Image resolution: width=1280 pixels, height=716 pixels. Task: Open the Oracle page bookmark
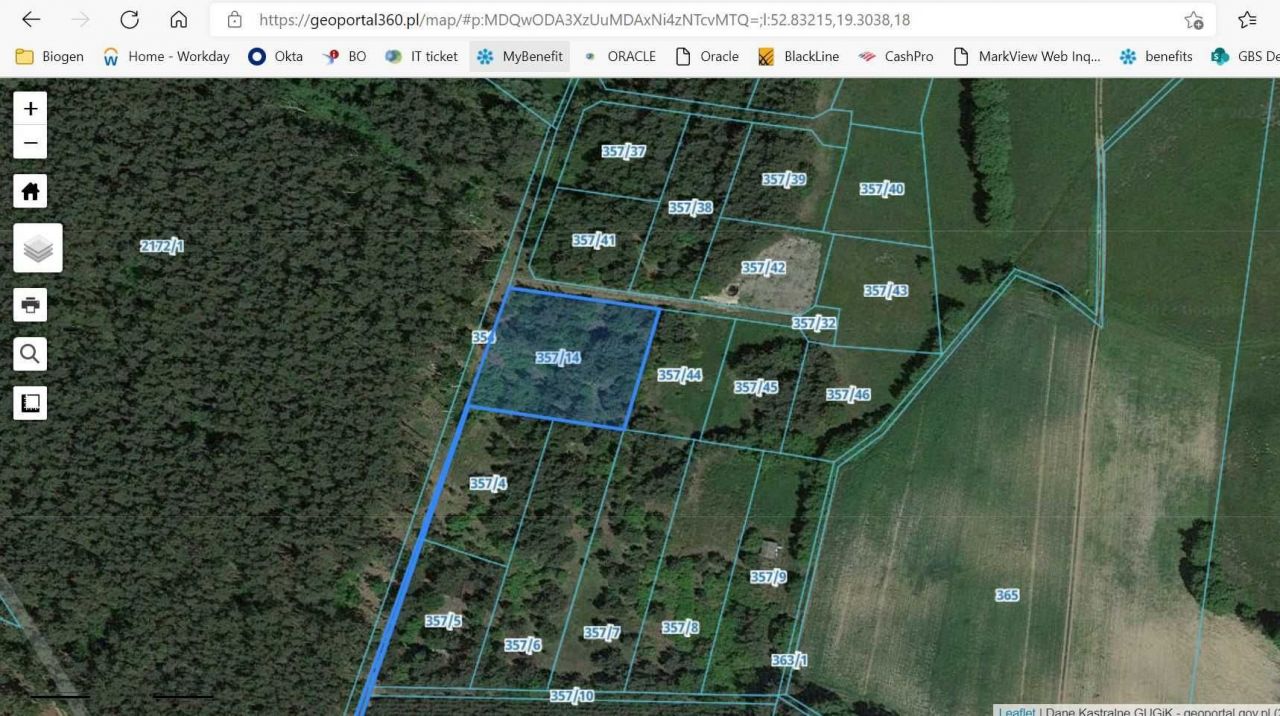(707, 56)
